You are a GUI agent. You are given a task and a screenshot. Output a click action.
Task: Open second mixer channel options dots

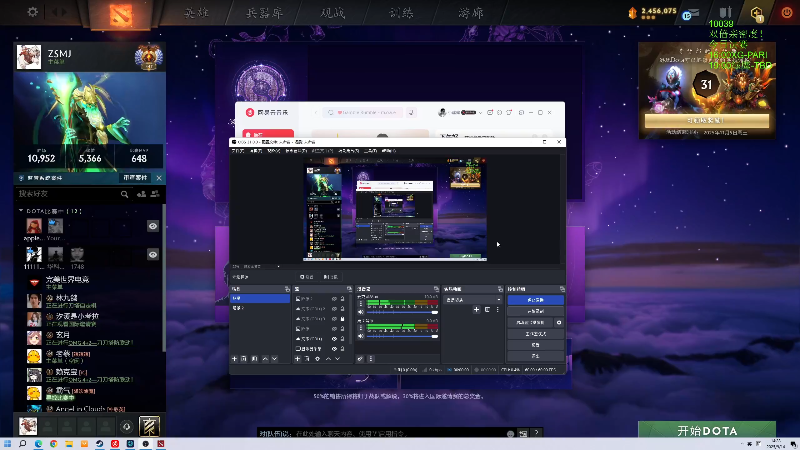tap(361, 328)
